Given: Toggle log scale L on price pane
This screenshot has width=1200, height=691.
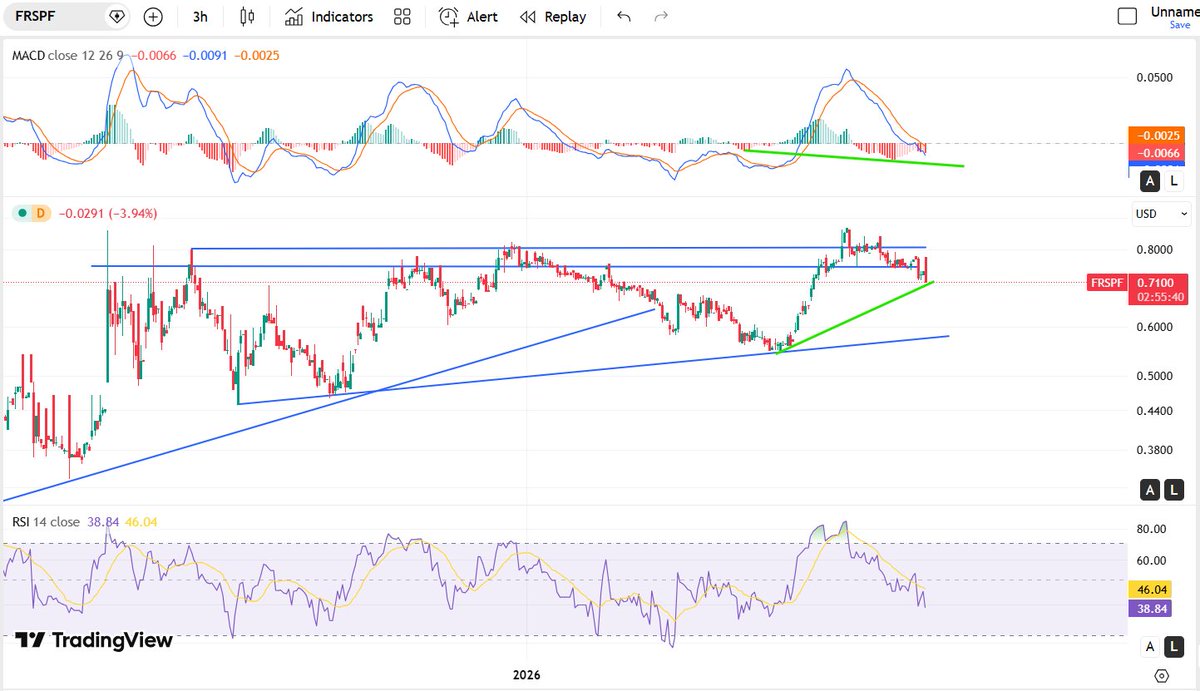Looking at the screenshot, I should coord(1175,490).
